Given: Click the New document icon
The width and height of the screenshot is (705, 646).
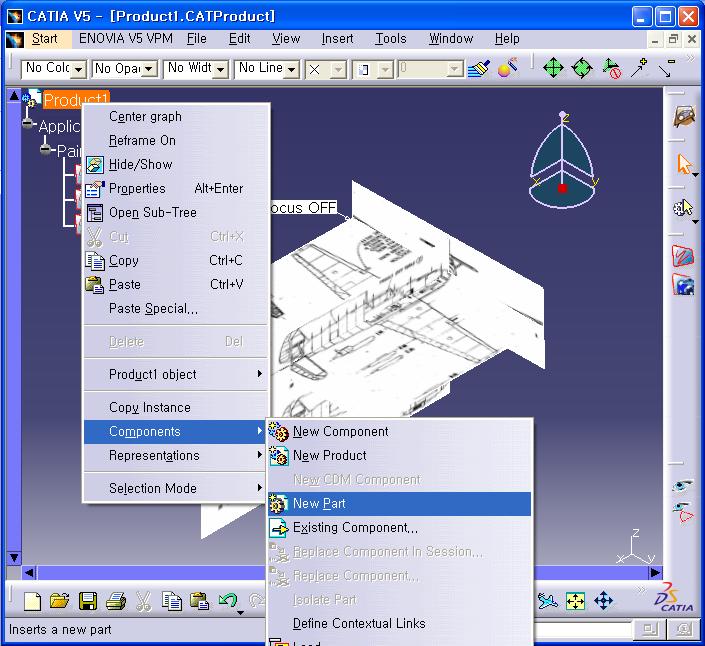Looking at the screenshot, I should (33, 601).
